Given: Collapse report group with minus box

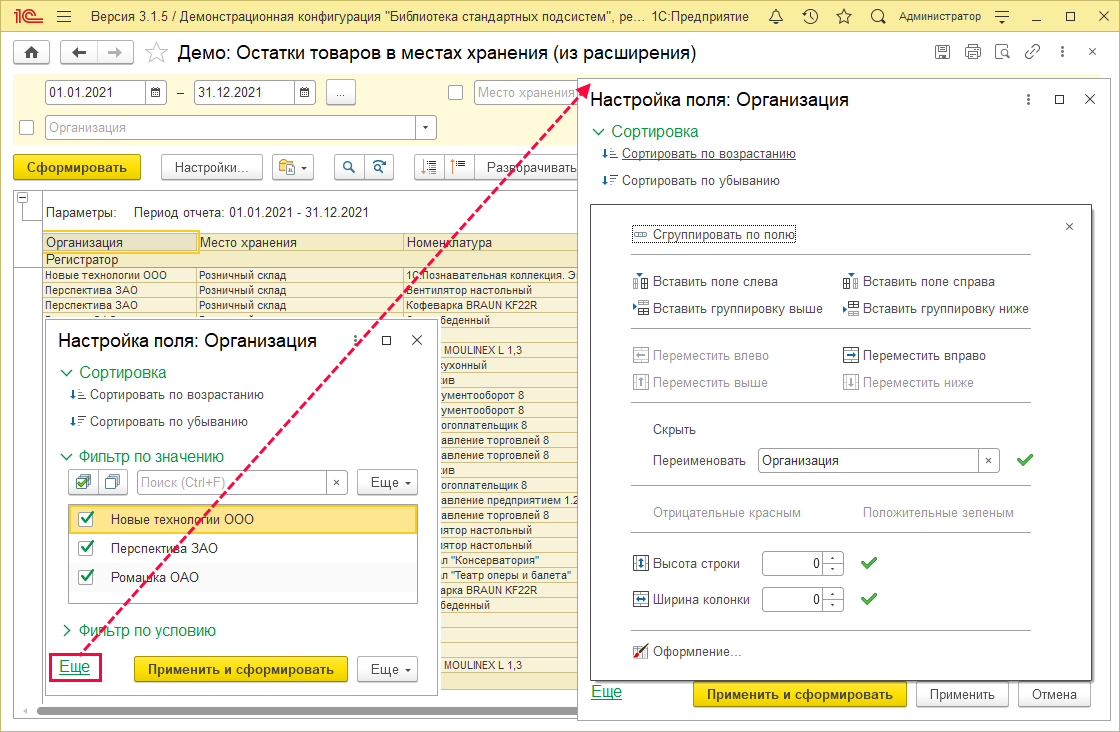Looking at the screenshot, I should click(x=22, y=198).
